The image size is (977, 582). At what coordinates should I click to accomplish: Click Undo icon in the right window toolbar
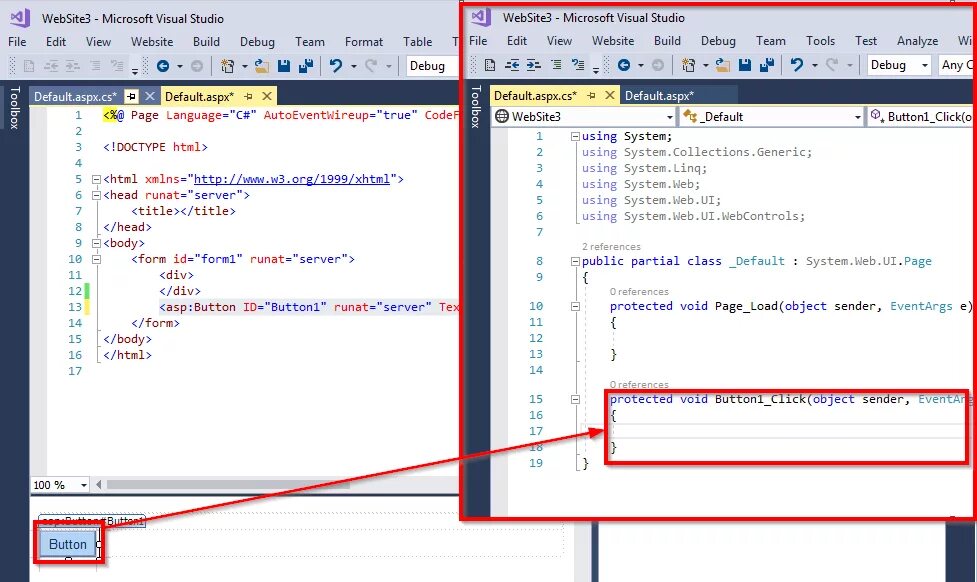(797, 65)
